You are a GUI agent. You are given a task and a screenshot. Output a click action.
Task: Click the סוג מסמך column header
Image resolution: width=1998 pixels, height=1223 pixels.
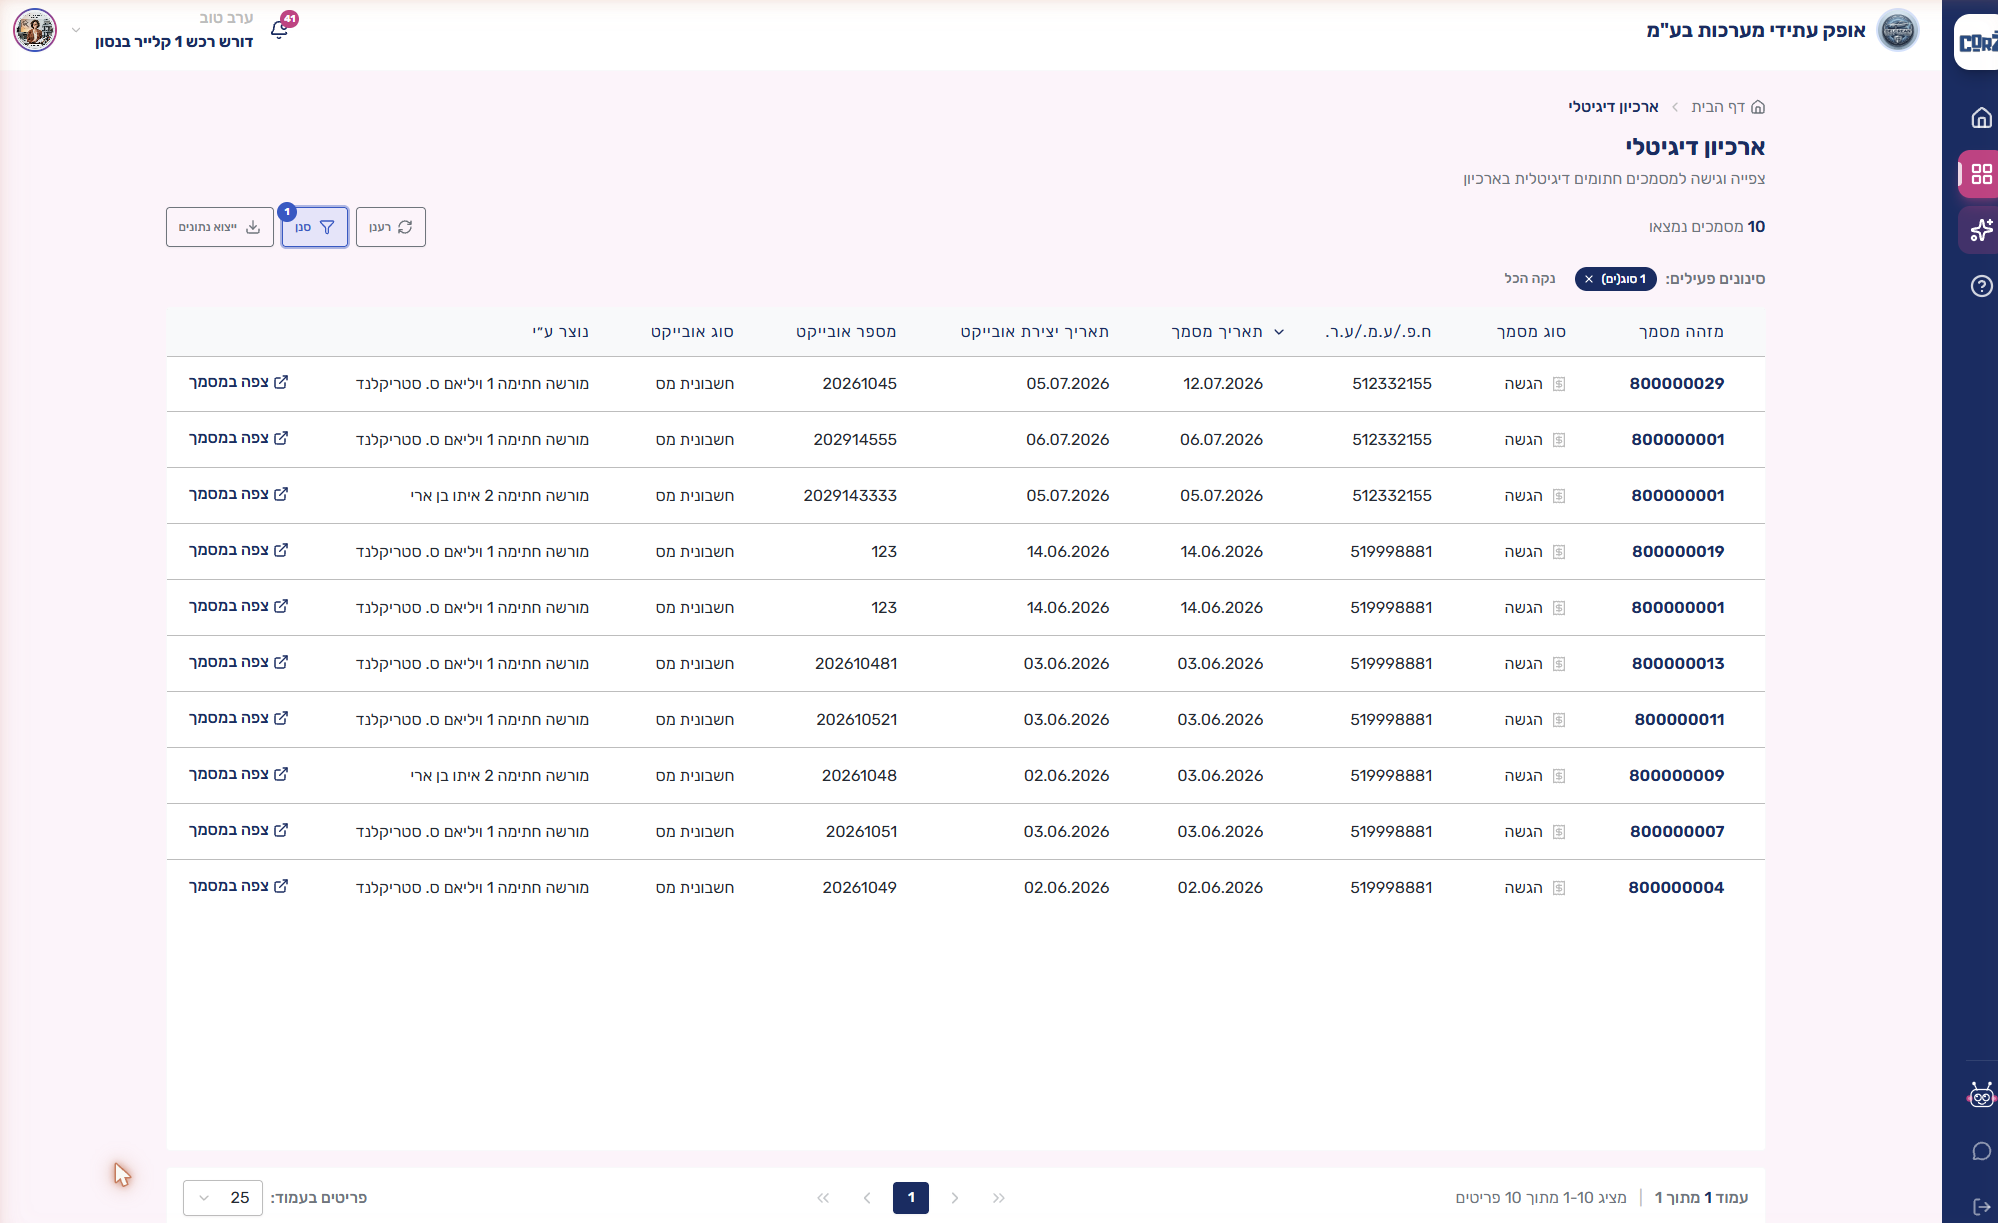[1531, 332]
